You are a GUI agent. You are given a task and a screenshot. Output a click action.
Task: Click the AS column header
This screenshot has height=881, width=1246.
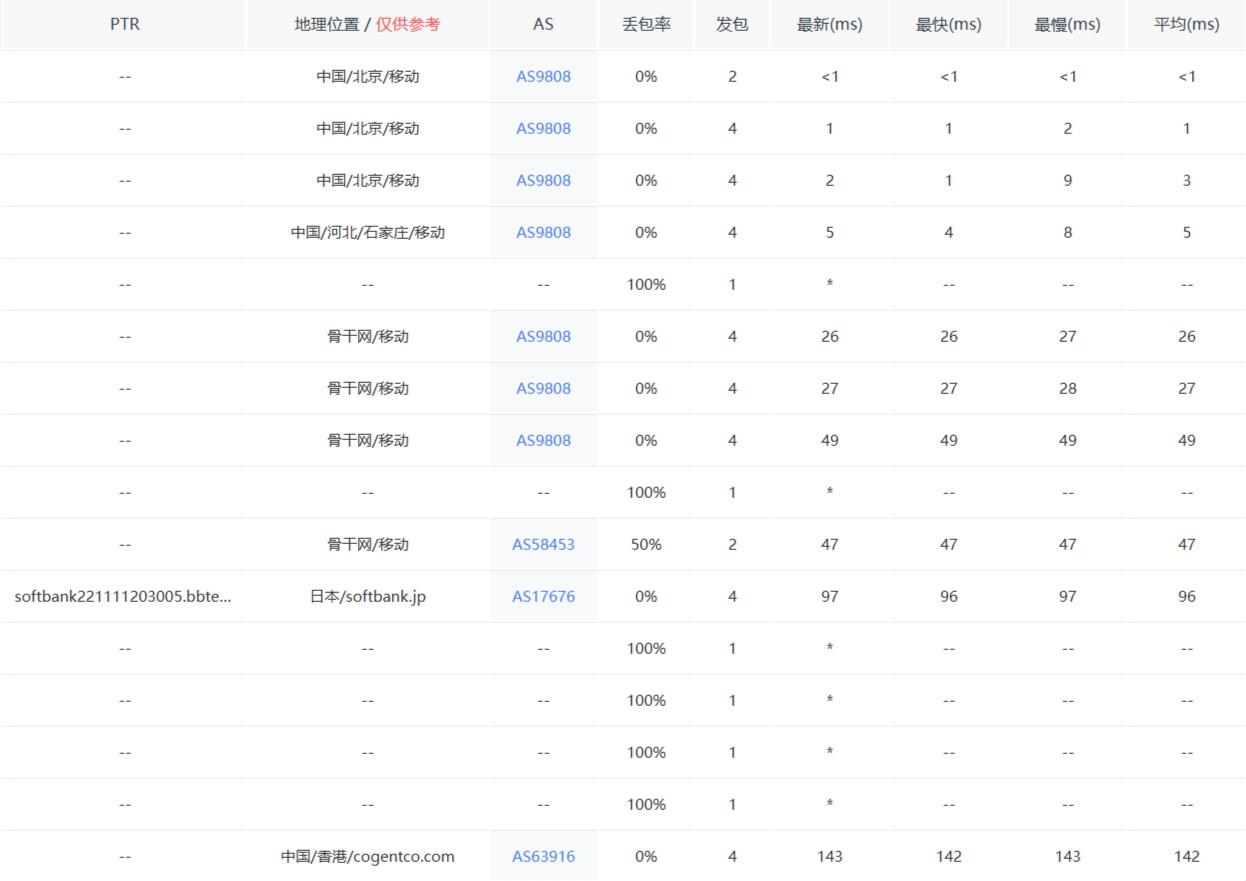(x=543, y=24)
